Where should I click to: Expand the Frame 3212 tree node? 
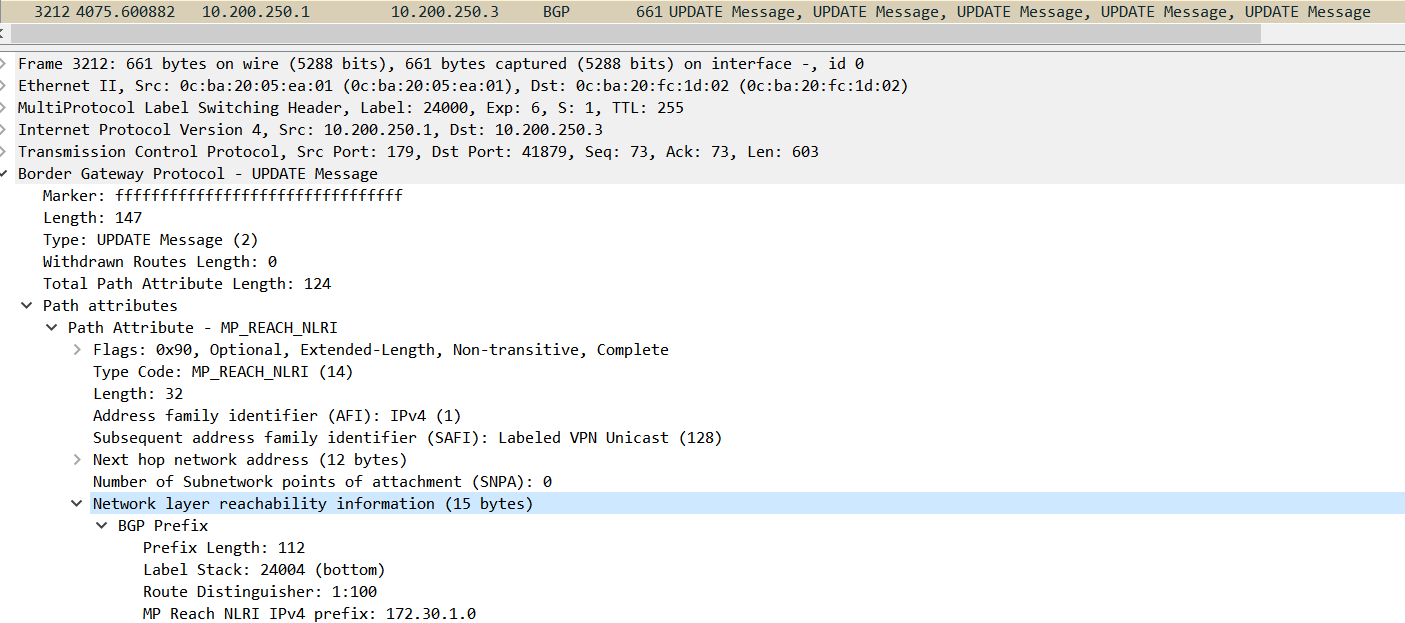pyautogui.click(x=5, y=64)
